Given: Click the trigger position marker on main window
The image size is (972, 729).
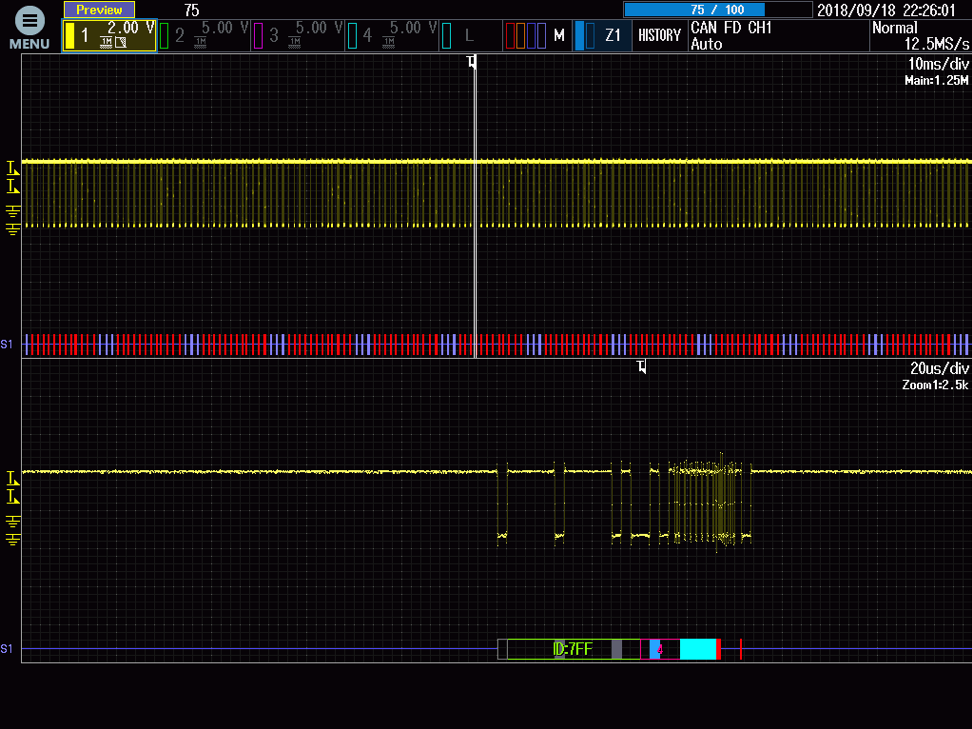Looking at the screenshot, I should pyautogui.click(x=472, y=62).
